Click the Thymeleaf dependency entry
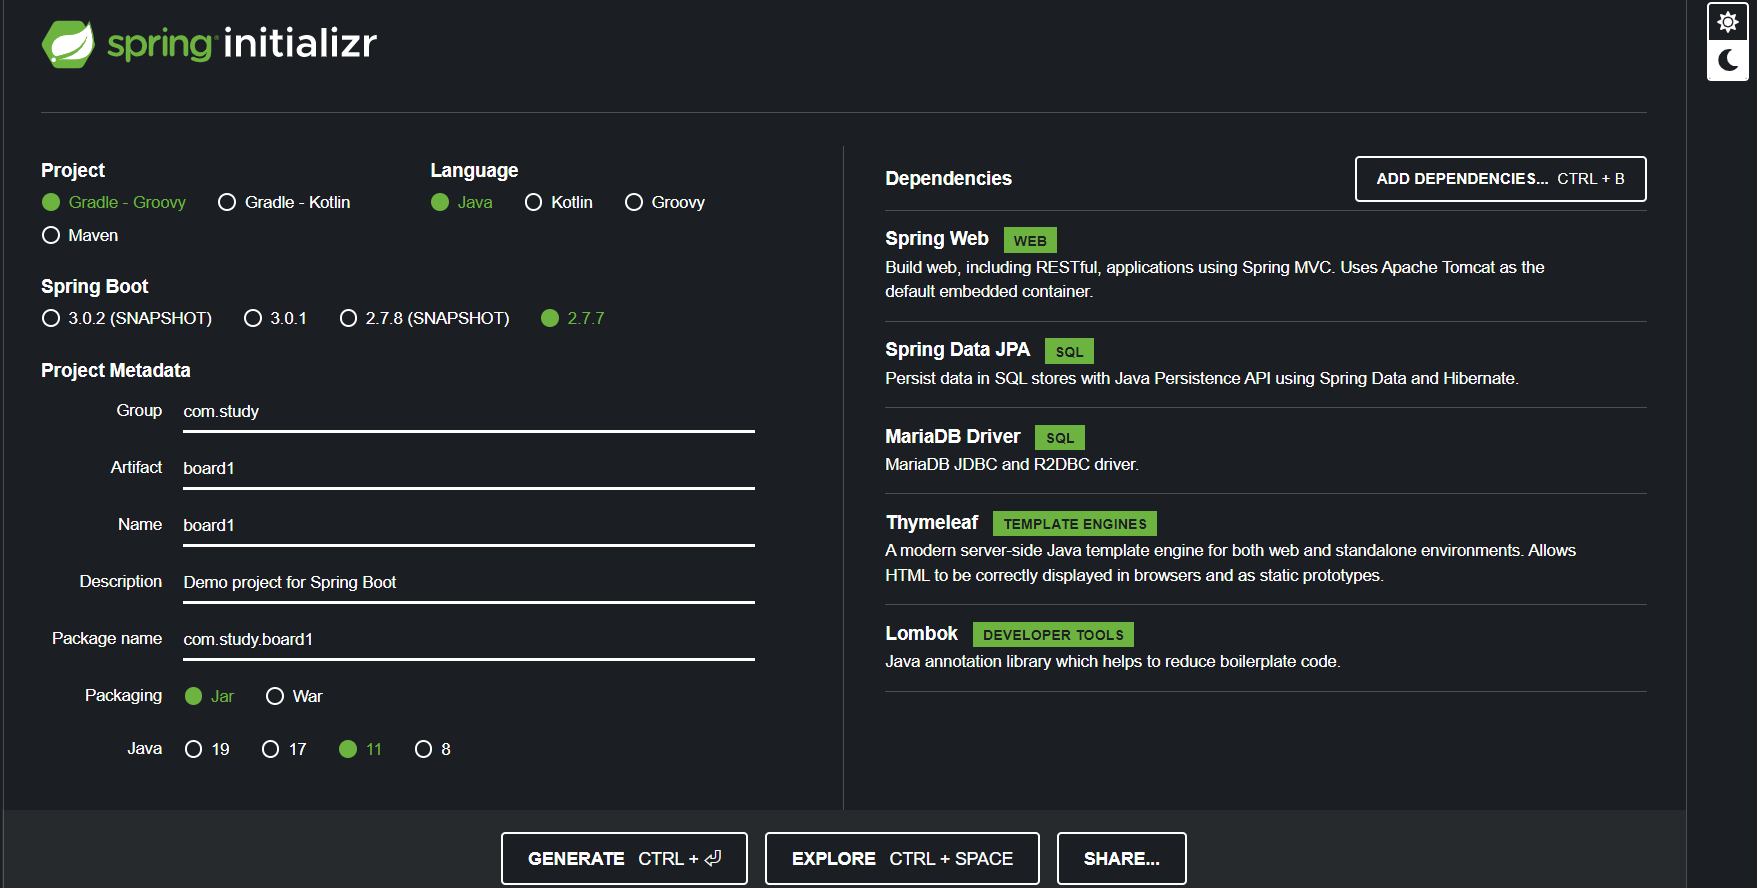Image resolution: width=1757 pixels, height=888 pixels. (1265, 548)
